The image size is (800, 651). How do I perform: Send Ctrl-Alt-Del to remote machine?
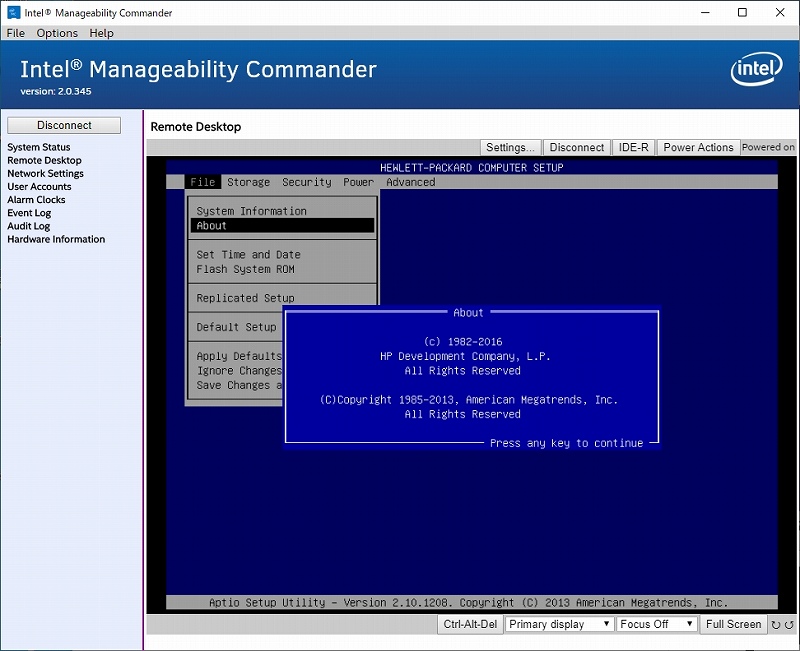[470, 624]
